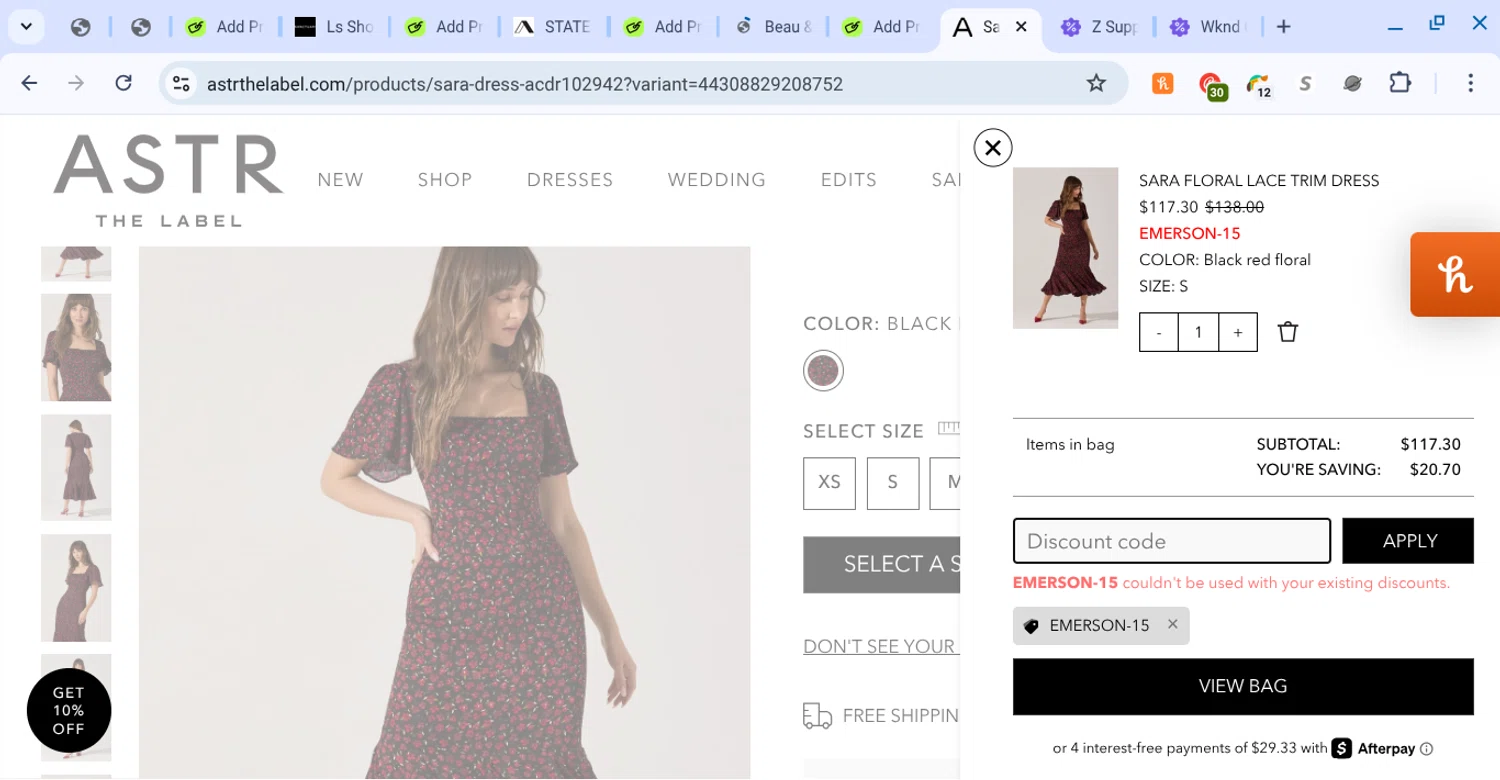Open the tab search dropdown arrow

coord(26,27)
